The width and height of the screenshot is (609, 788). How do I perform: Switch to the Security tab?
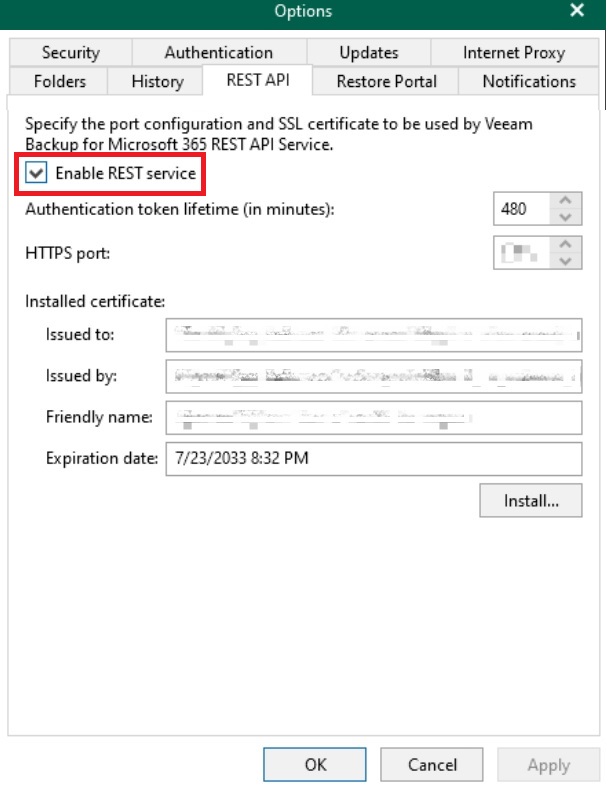(x=70, y=52)
